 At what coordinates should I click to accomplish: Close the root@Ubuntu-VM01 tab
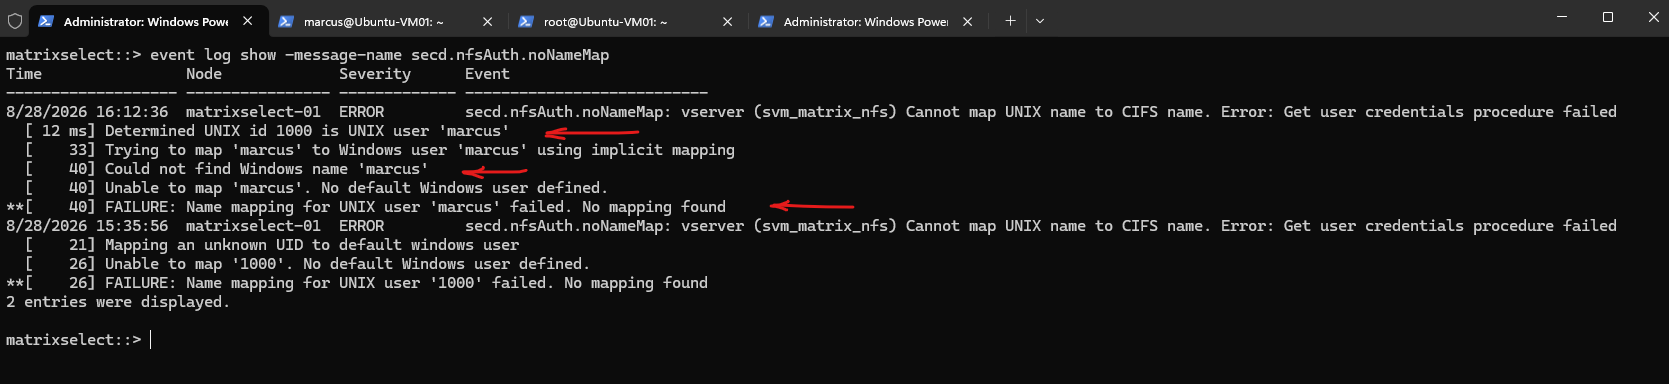click(727, 21)
